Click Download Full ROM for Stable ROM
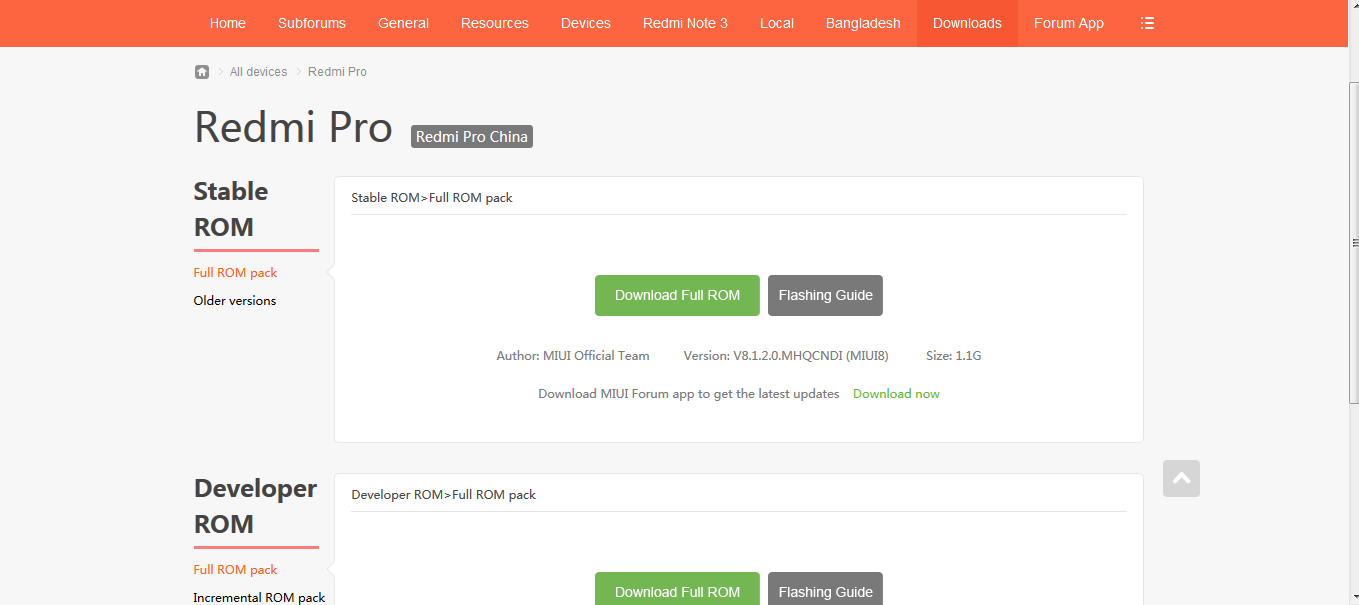Screen dimensions: 1359x605 click(x=677, y=296)
